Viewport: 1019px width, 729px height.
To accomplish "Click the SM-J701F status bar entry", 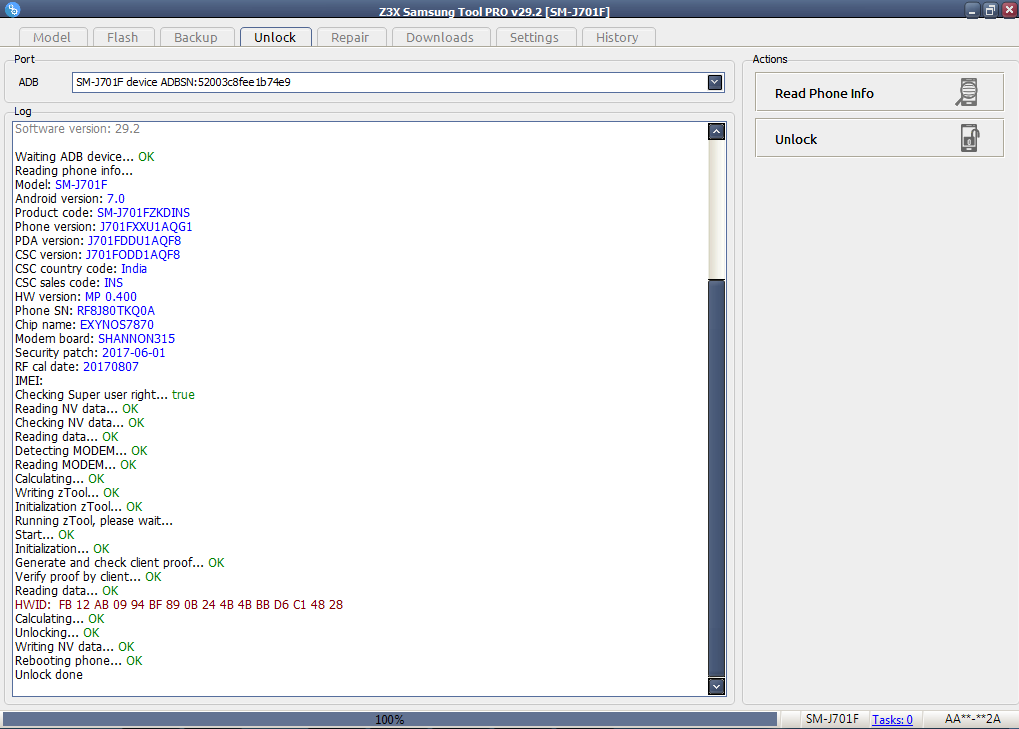I will 832,719.
